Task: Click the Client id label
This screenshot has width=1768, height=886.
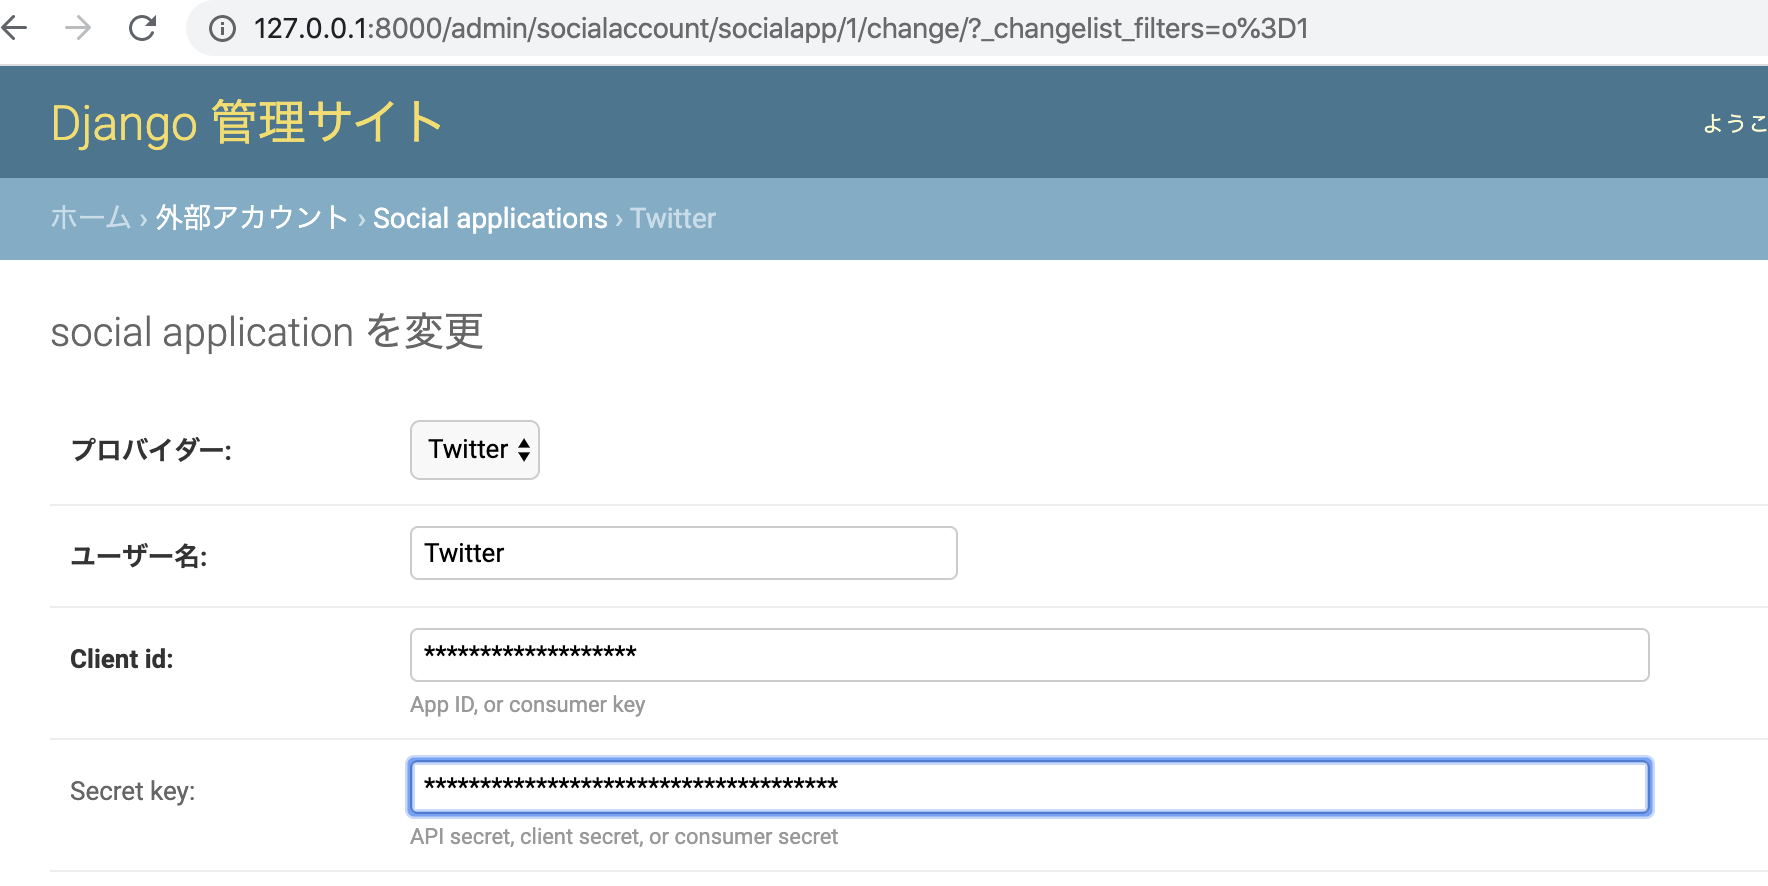Action: point(122,659)
